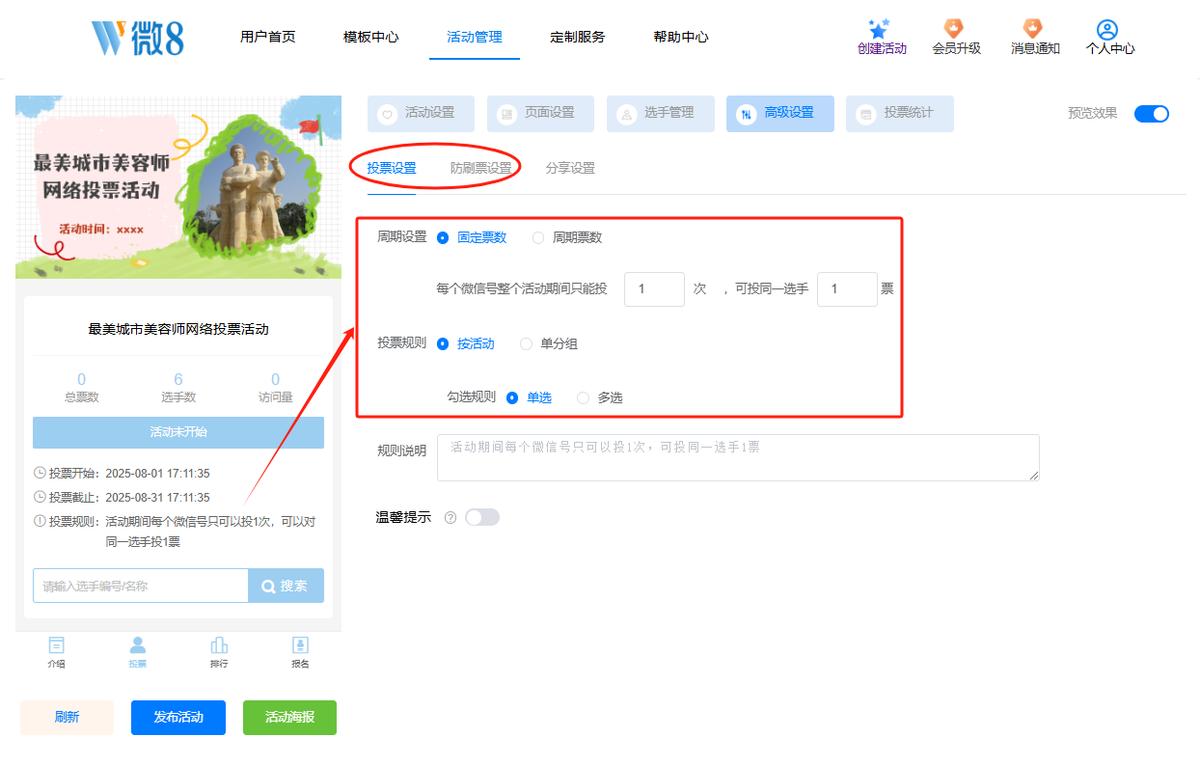Open 帮助中心 in top navigation
1200x765 pixels.
coord(681,37)
